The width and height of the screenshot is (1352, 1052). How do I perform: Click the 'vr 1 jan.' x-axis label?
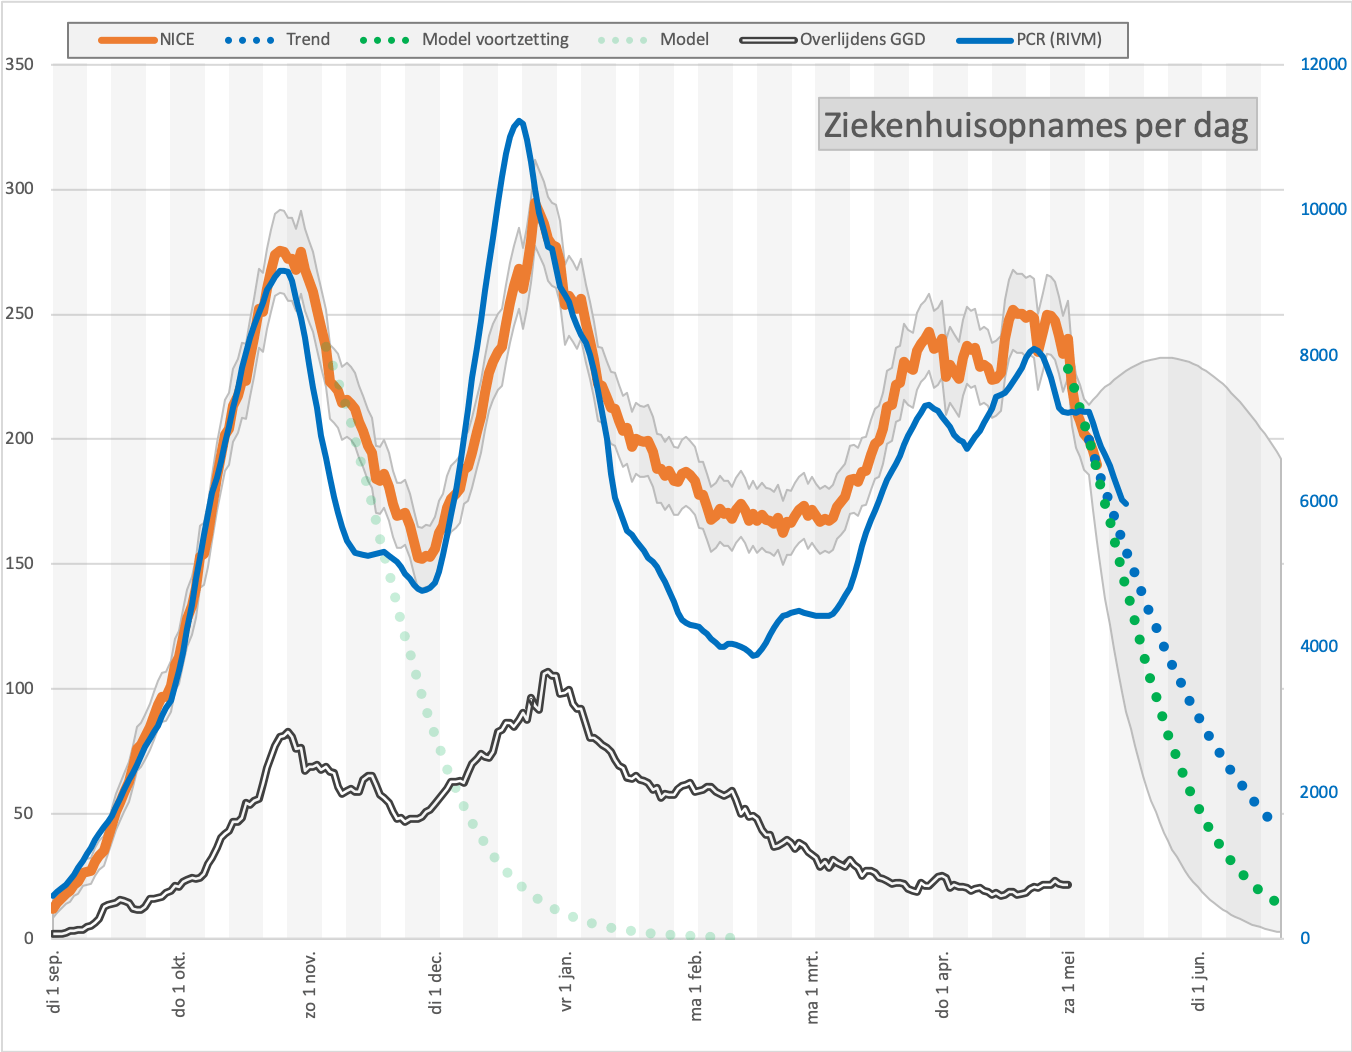point(567,981)
